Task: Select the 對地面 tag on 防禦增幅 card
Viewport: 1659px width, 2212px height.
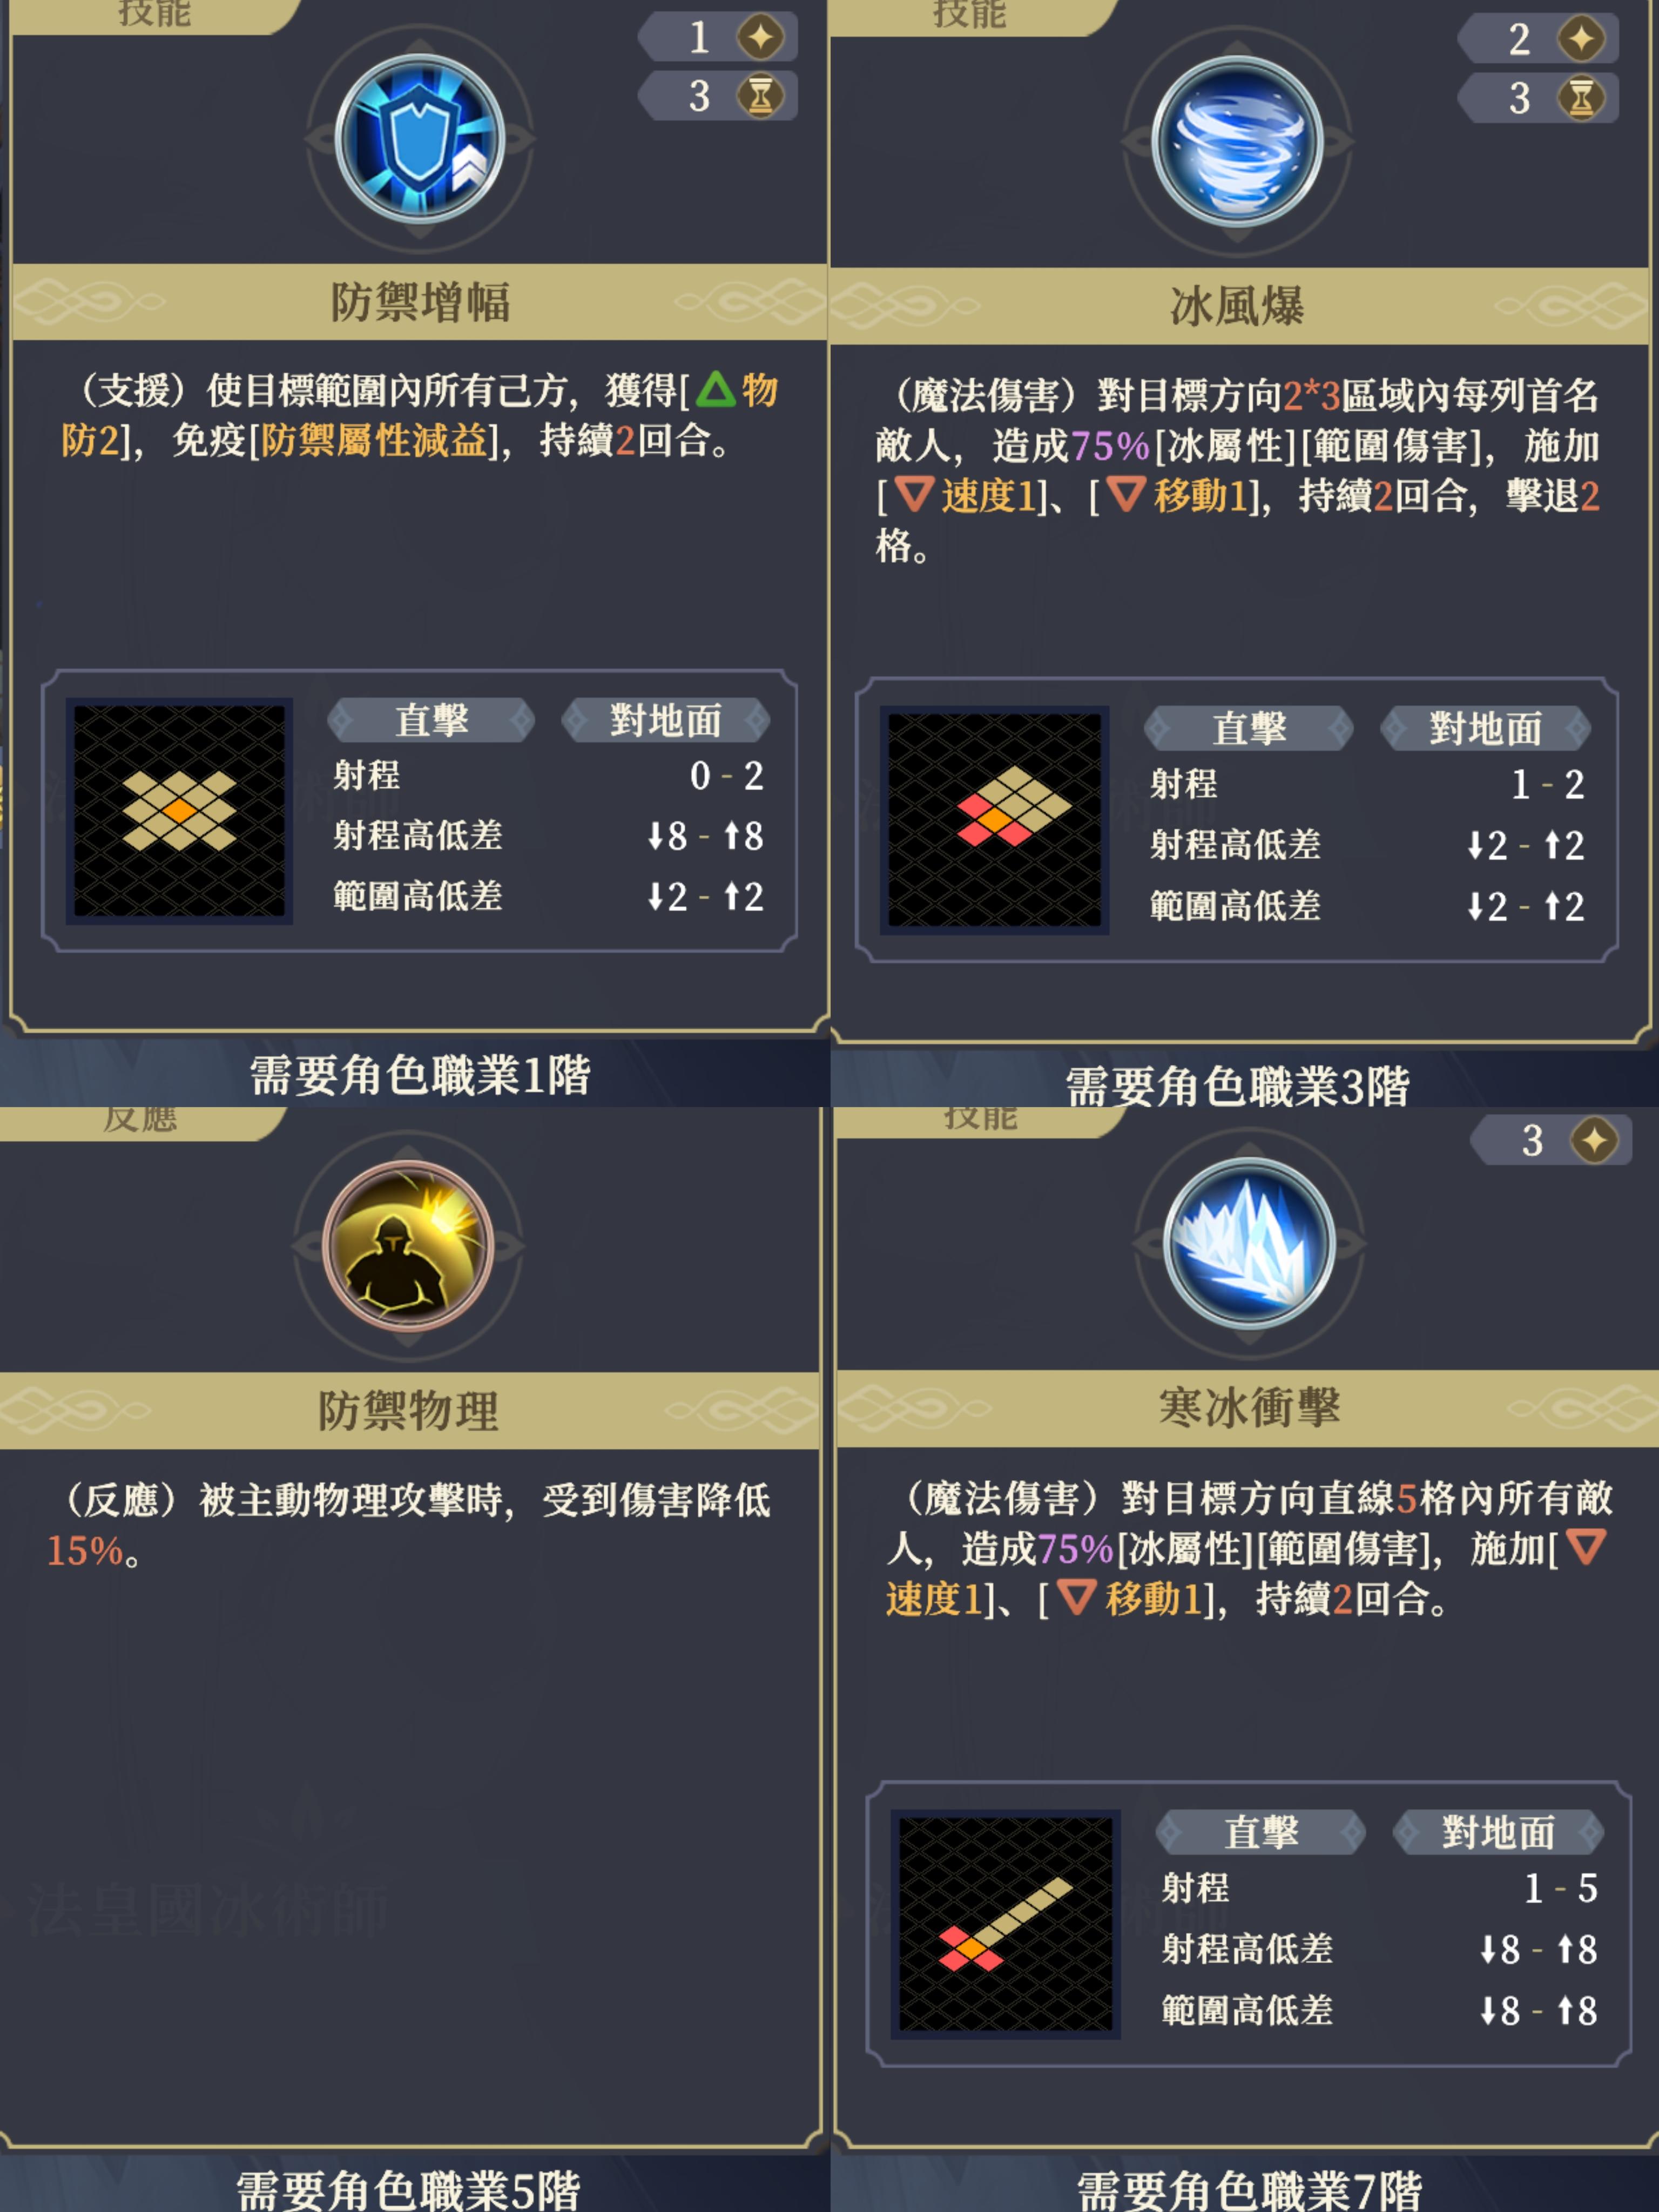Action: pyautogui.click(x=666, y=720)
